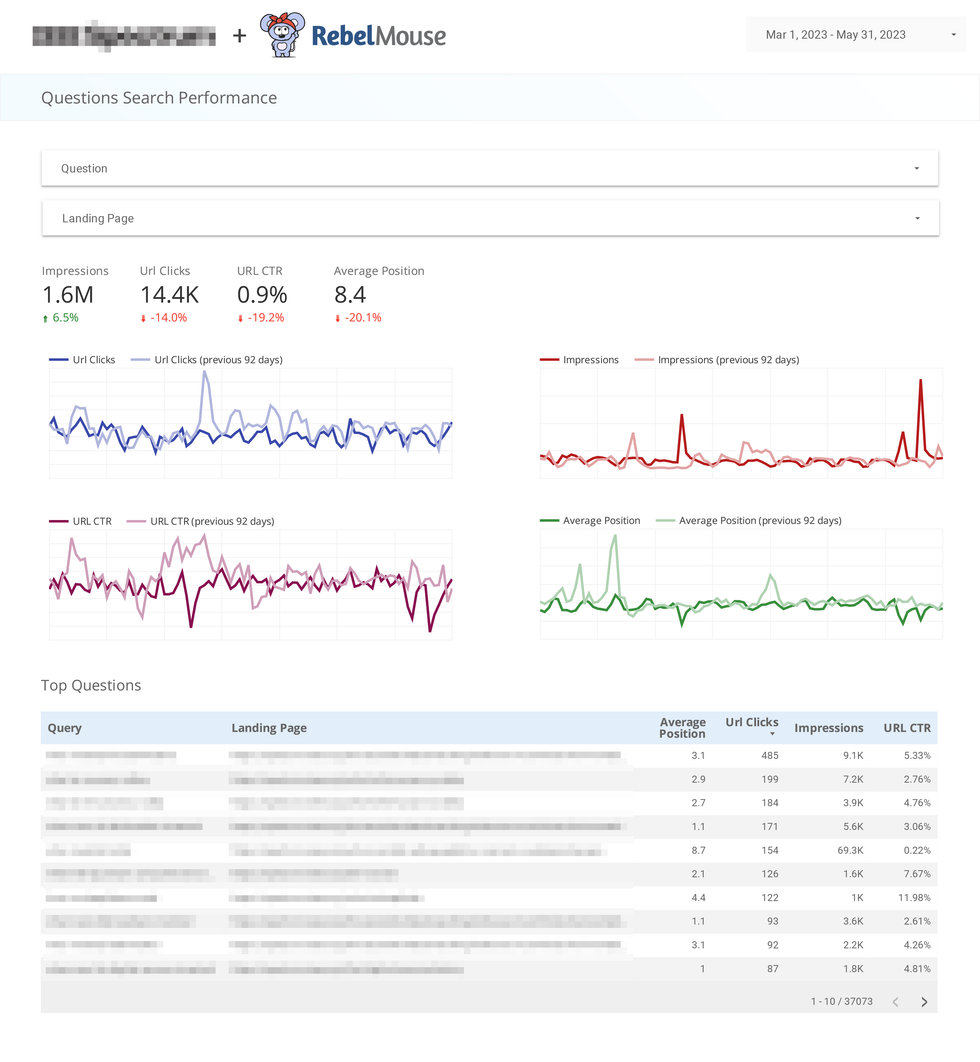980x1062 pixels.
Task: Click the blue Url Clicks legend marker
Action: pos(58,359)
